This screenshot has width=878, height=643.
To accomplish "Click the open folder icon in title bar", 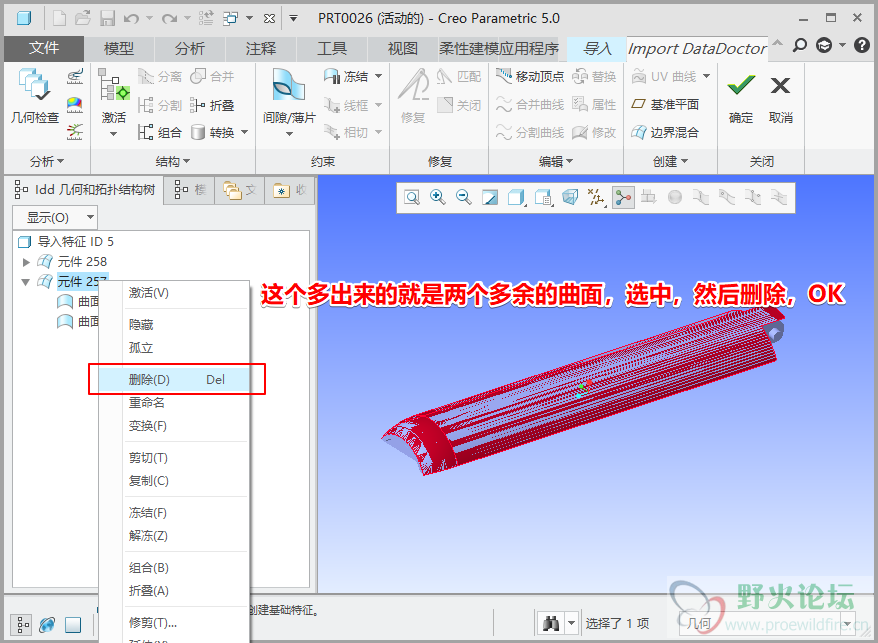I will coord(83,18).
